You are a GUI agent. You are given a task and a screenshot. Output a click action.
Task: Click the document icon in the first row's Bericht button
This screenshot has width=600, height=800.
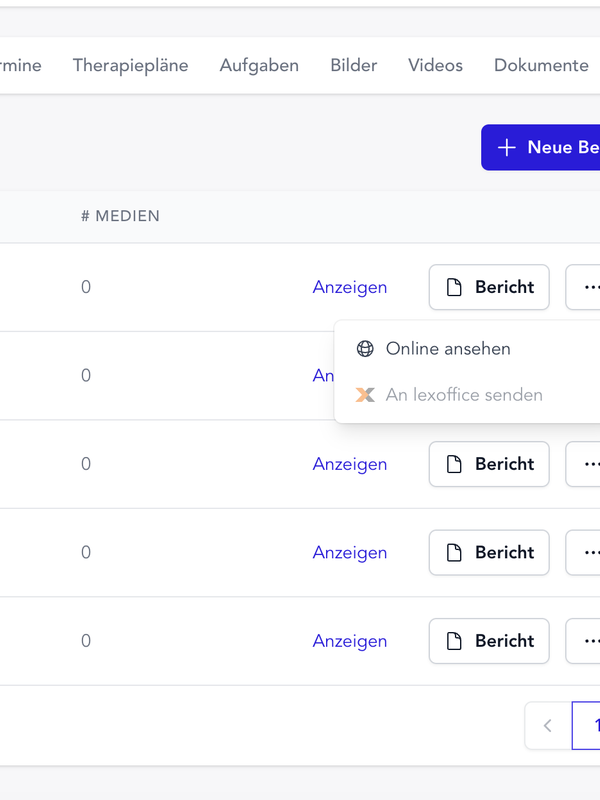[454, 287]
